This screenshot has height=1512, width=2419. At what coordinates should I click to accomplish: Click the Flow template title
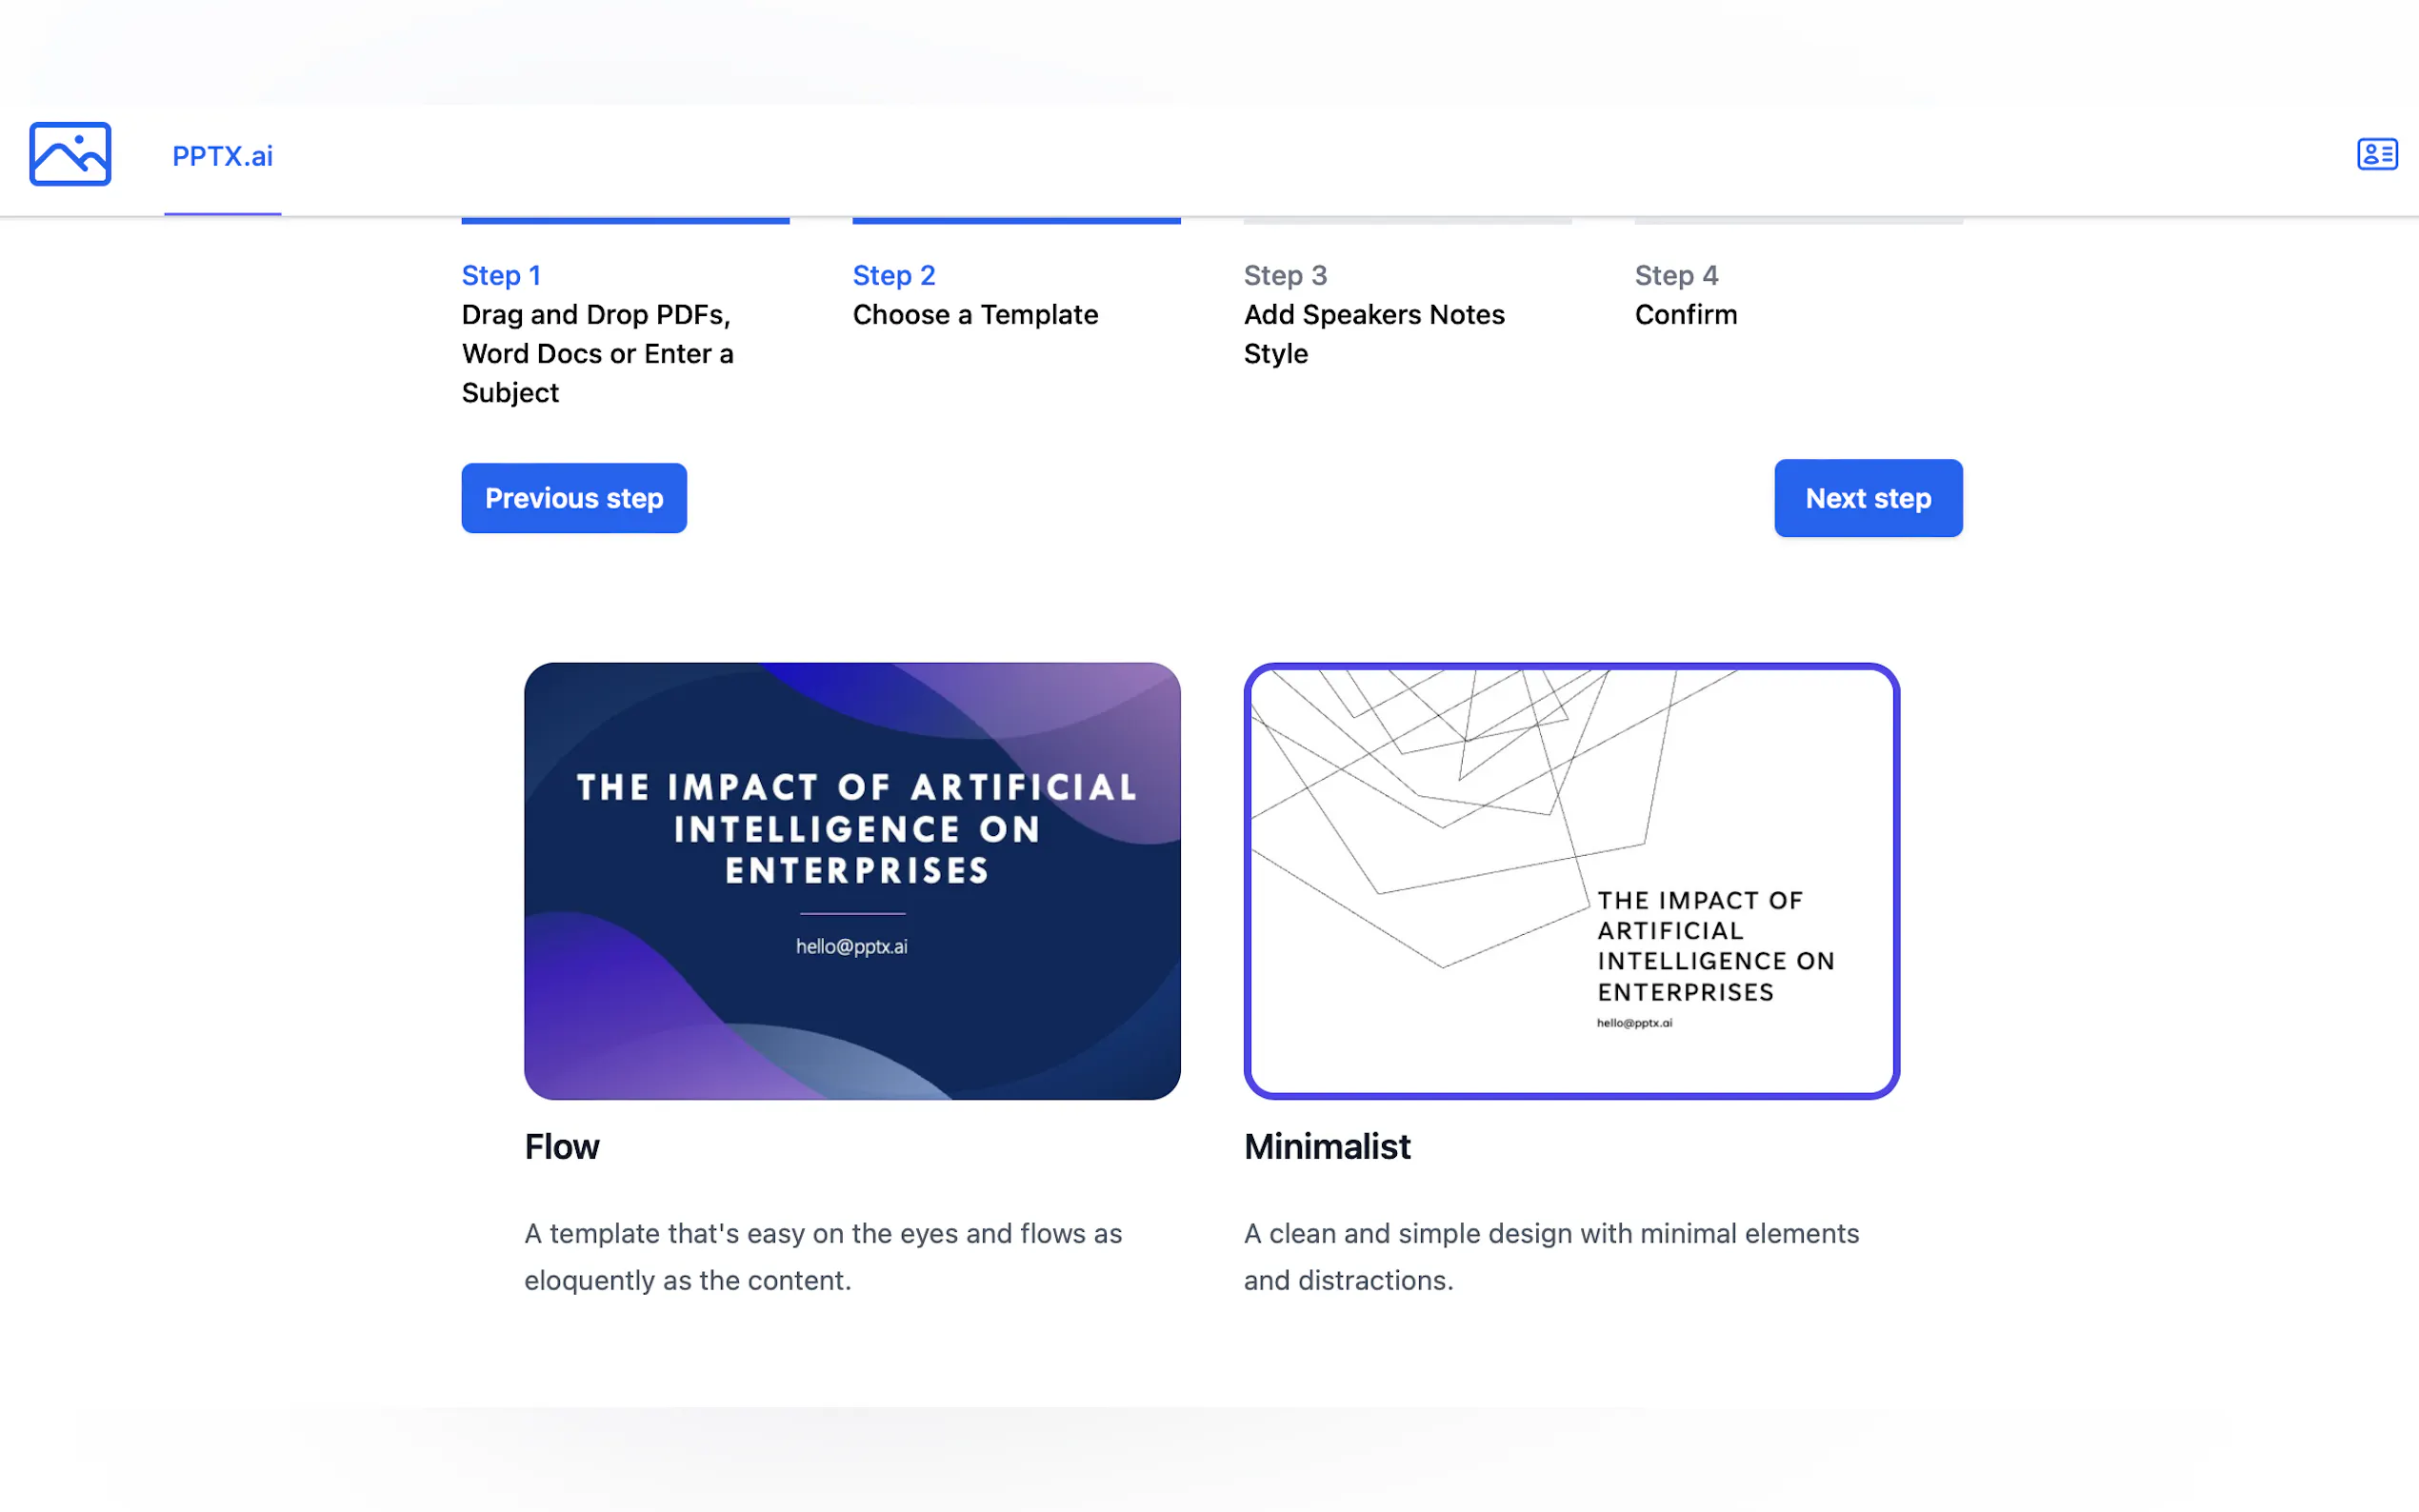point(561,1147)
